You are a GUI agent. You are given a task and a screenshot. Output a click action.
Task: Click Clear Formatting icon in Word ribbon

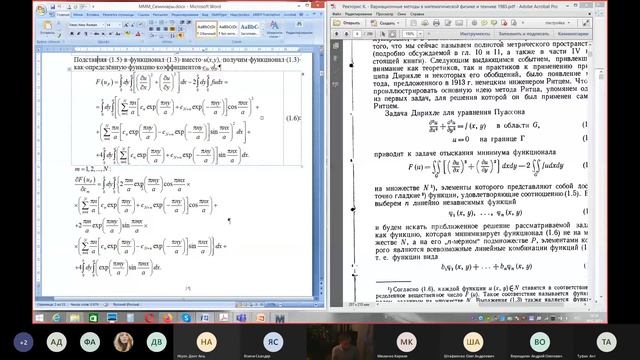coord(140,24)
